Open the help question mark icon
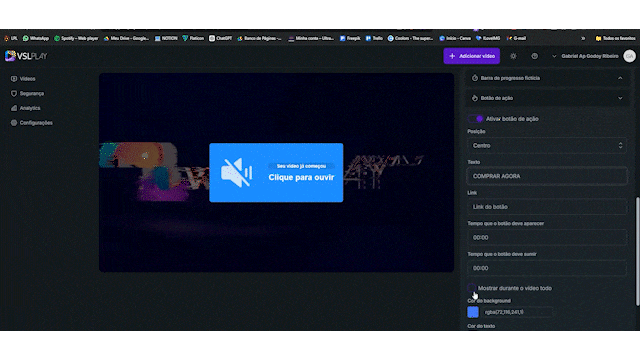The image size is (640, 360). (534, 56)
